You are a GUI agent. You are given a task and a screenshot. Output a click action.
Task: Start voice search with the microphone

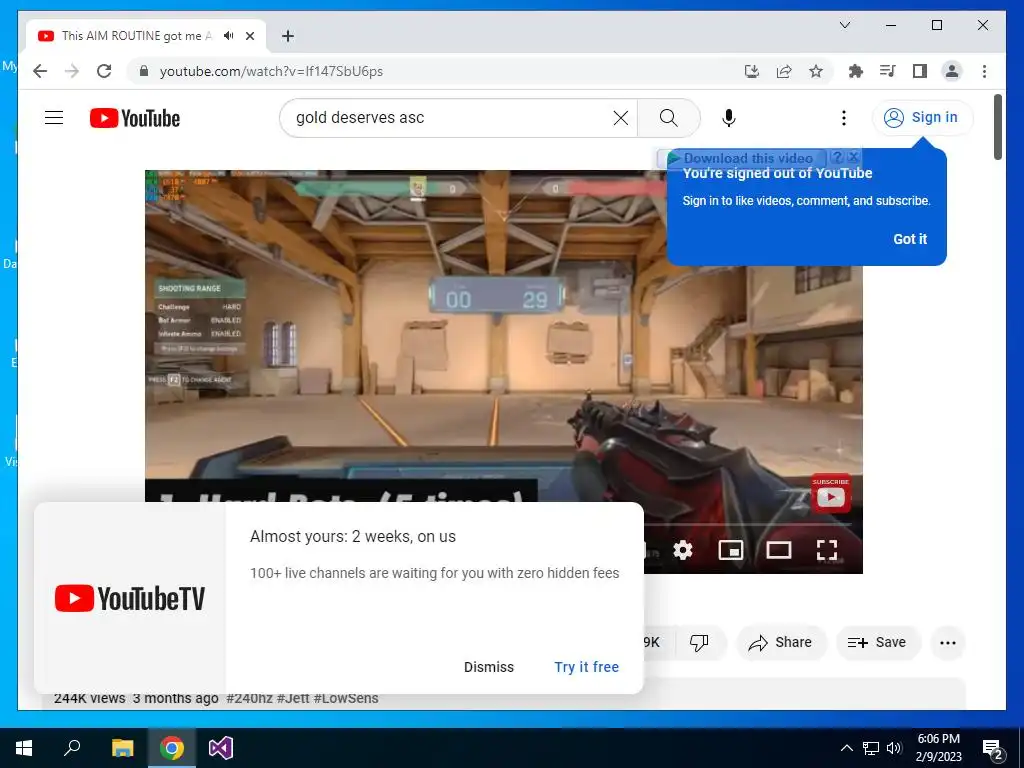[729, 118]
